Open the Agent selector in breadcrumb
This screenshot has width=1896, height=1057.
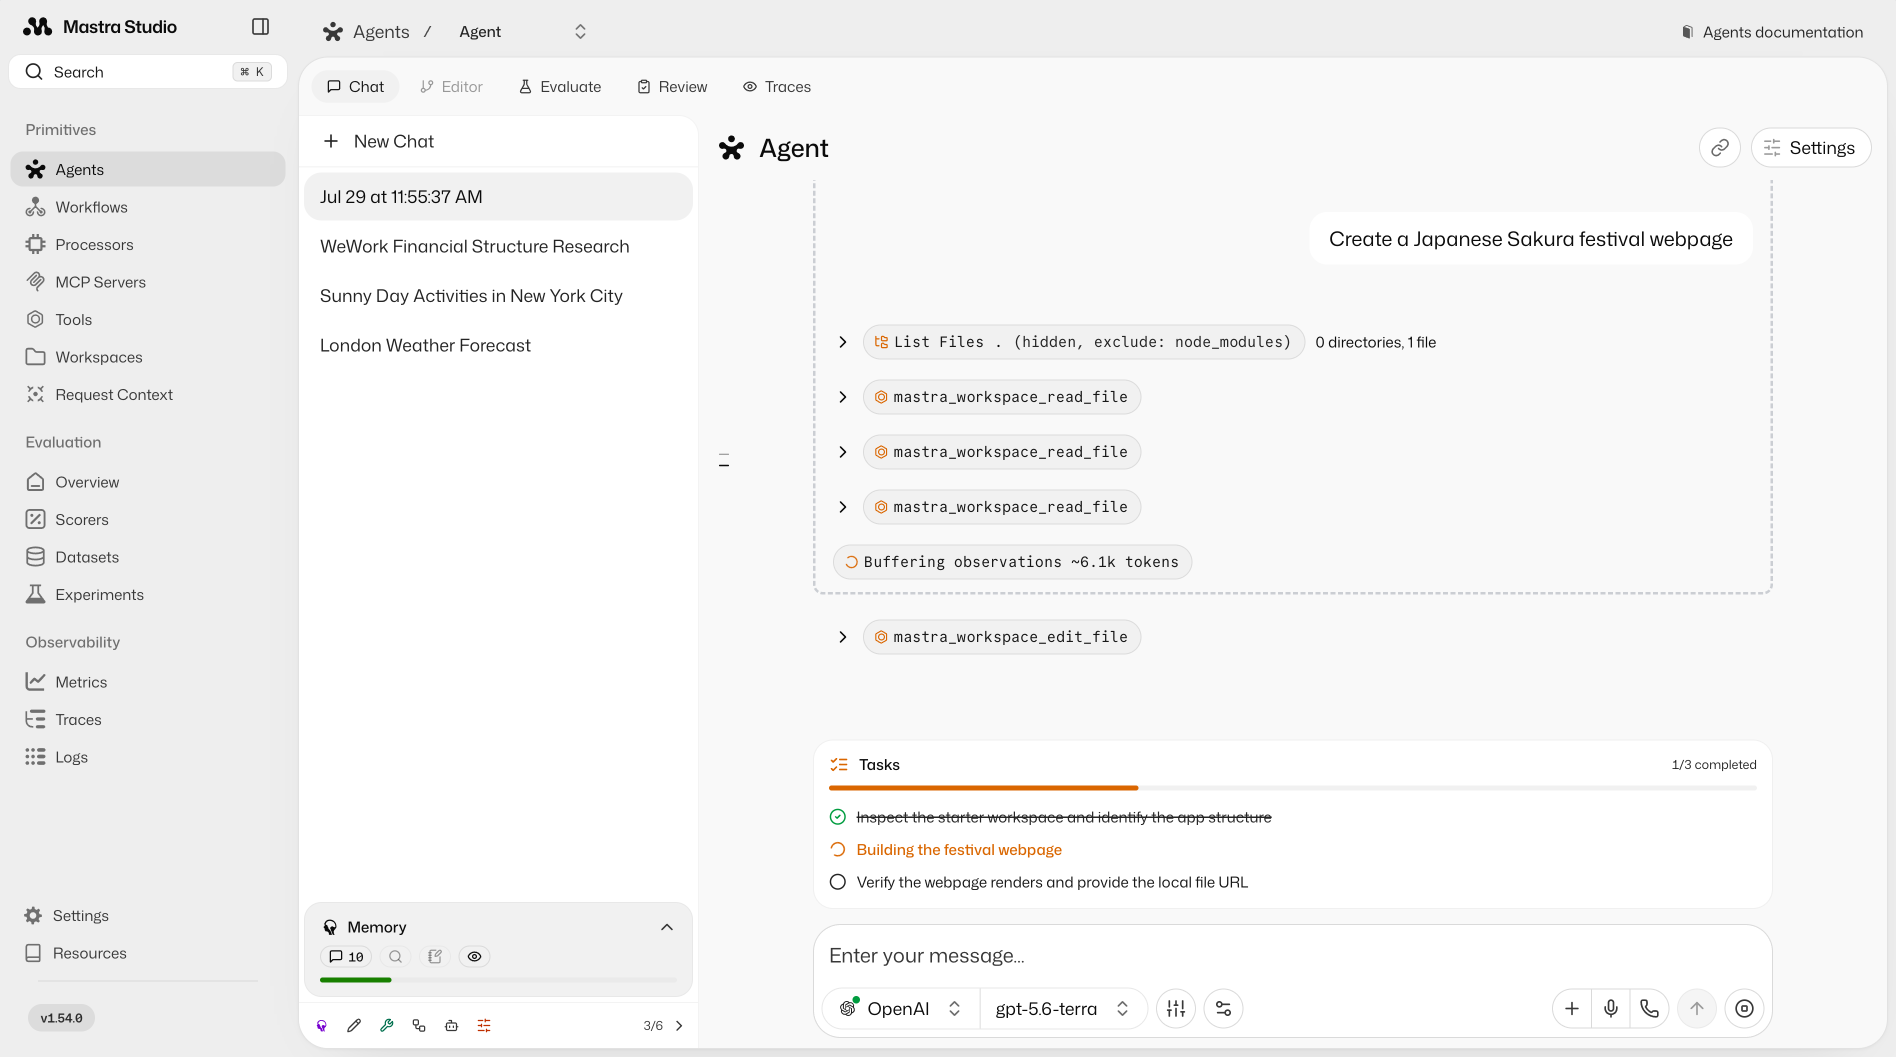click(x=522, y=32)
